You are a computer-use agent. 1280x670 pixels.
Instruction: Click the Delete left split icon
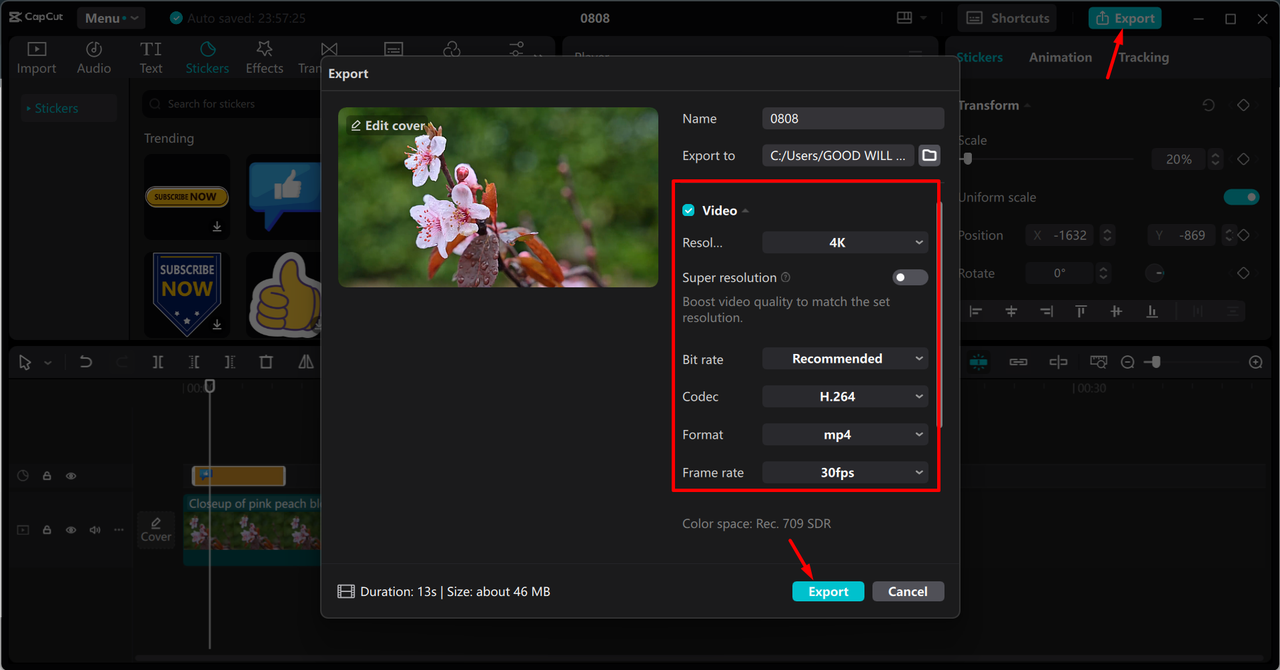(x=194, y=362)
